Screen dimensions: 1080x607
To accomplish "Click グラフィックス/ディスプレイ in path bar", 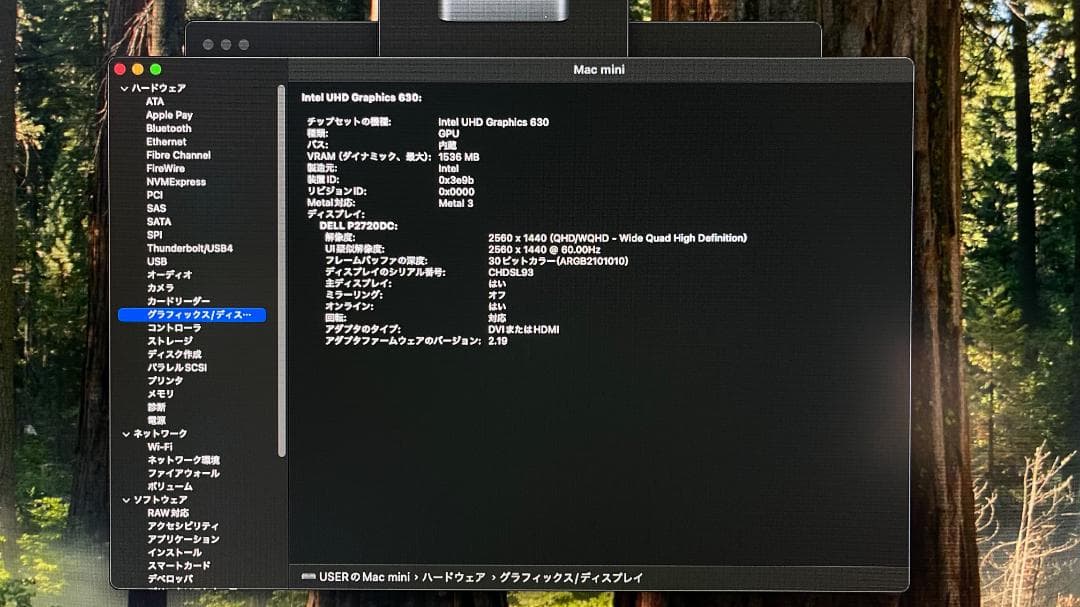I will click(571, 577).
